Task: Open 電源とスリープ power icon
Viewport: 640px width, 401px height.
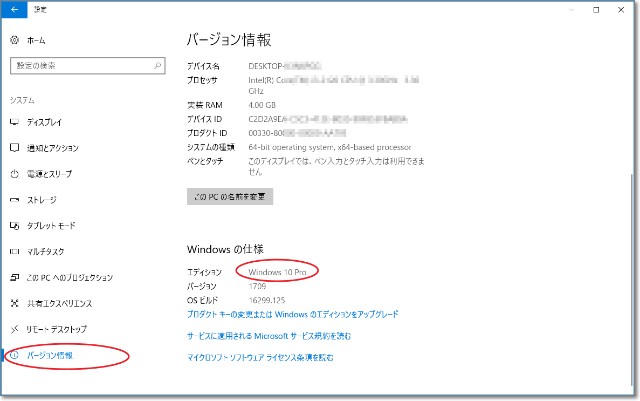Action: tap(14, 174)
